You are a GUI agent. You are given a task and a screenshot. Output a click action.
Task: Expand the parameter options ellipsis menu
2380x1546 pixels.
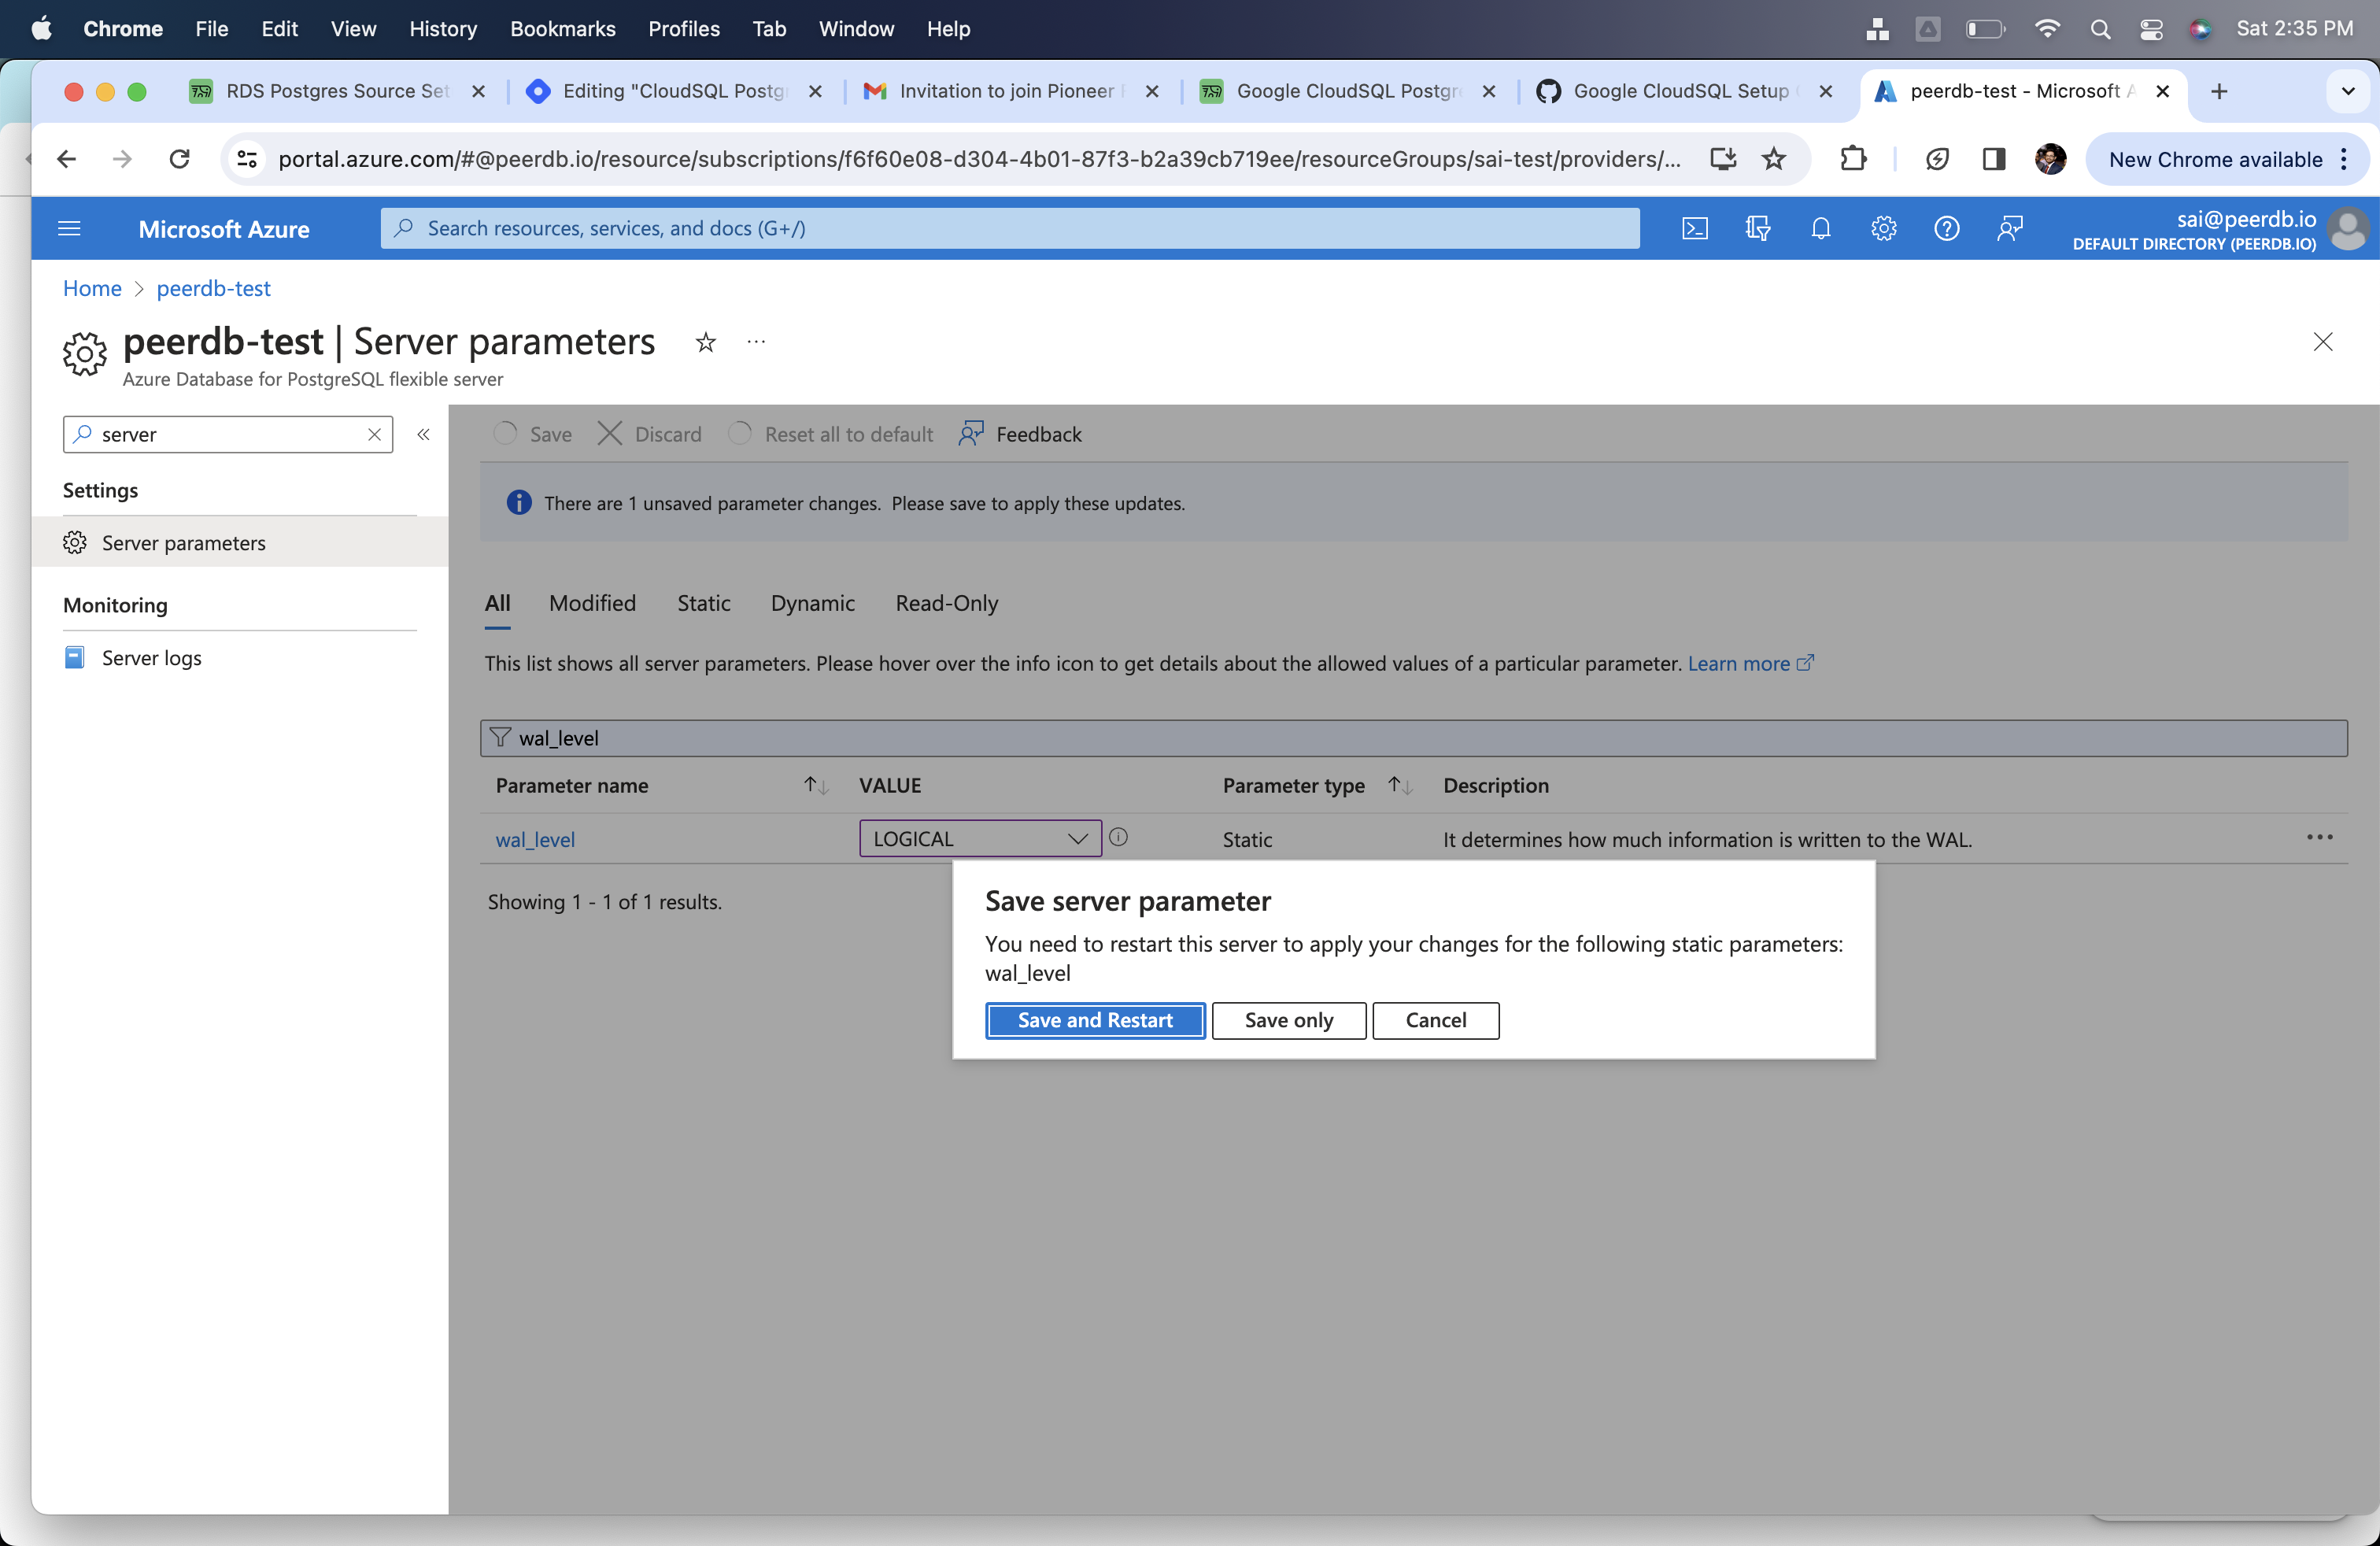tap(2319, 838)
